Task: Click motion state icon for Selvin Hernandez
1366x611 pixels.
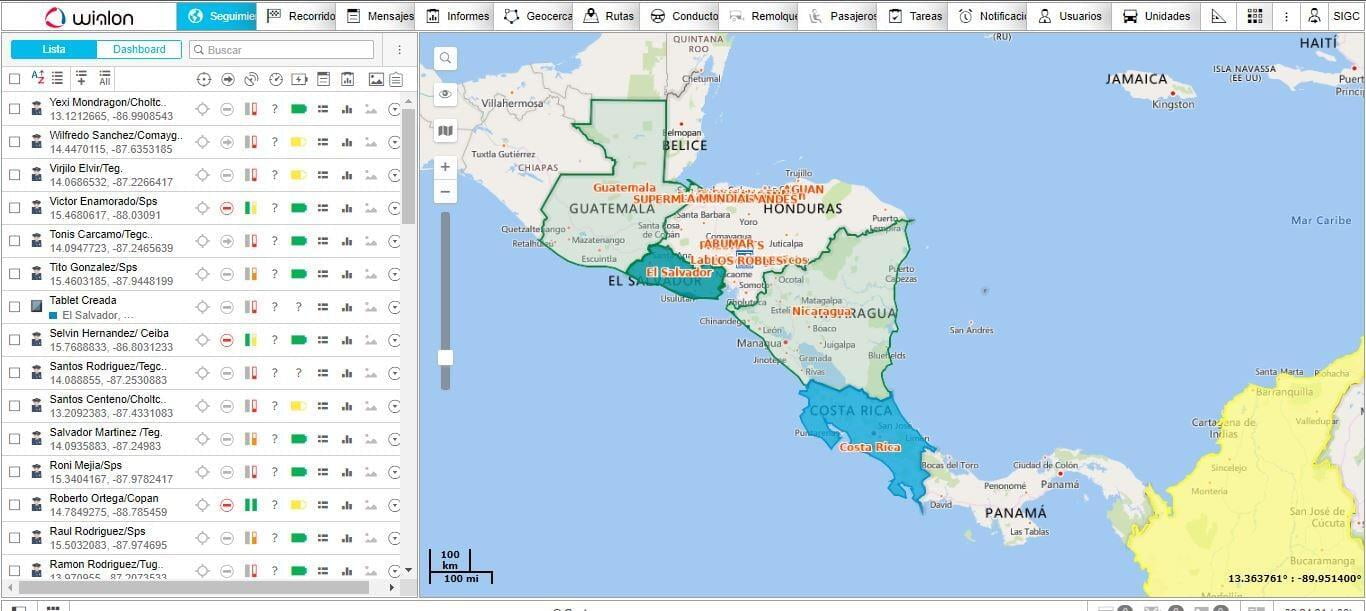Action: [227, 340]
